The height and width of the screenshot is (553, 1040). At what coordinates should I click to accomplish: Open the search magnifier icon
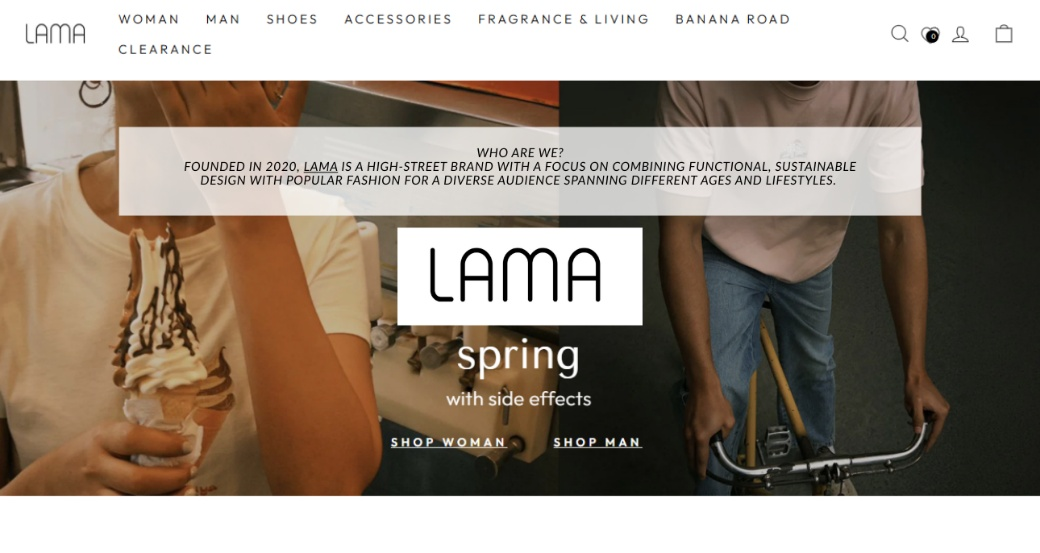[x=899, y=33]
